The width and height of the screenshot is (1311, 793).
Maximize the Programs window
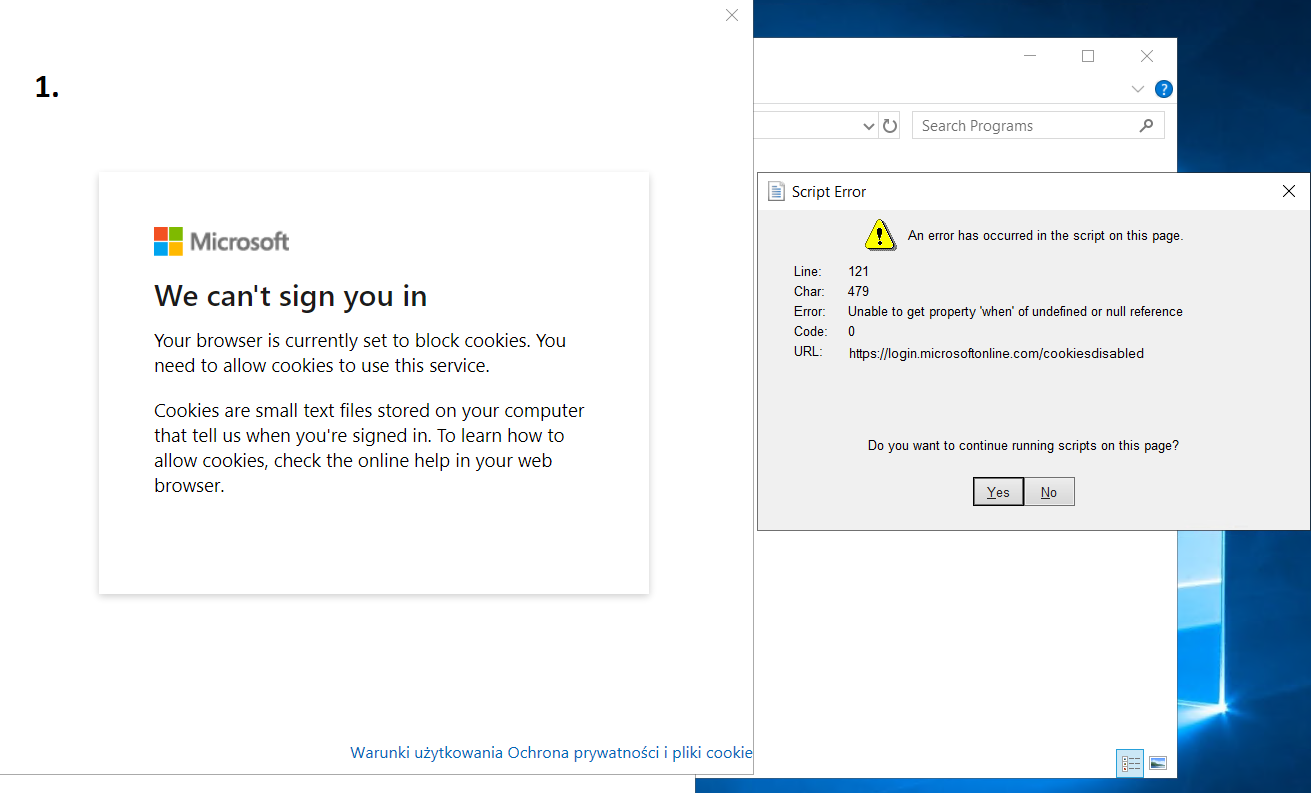coord(1088,56)
